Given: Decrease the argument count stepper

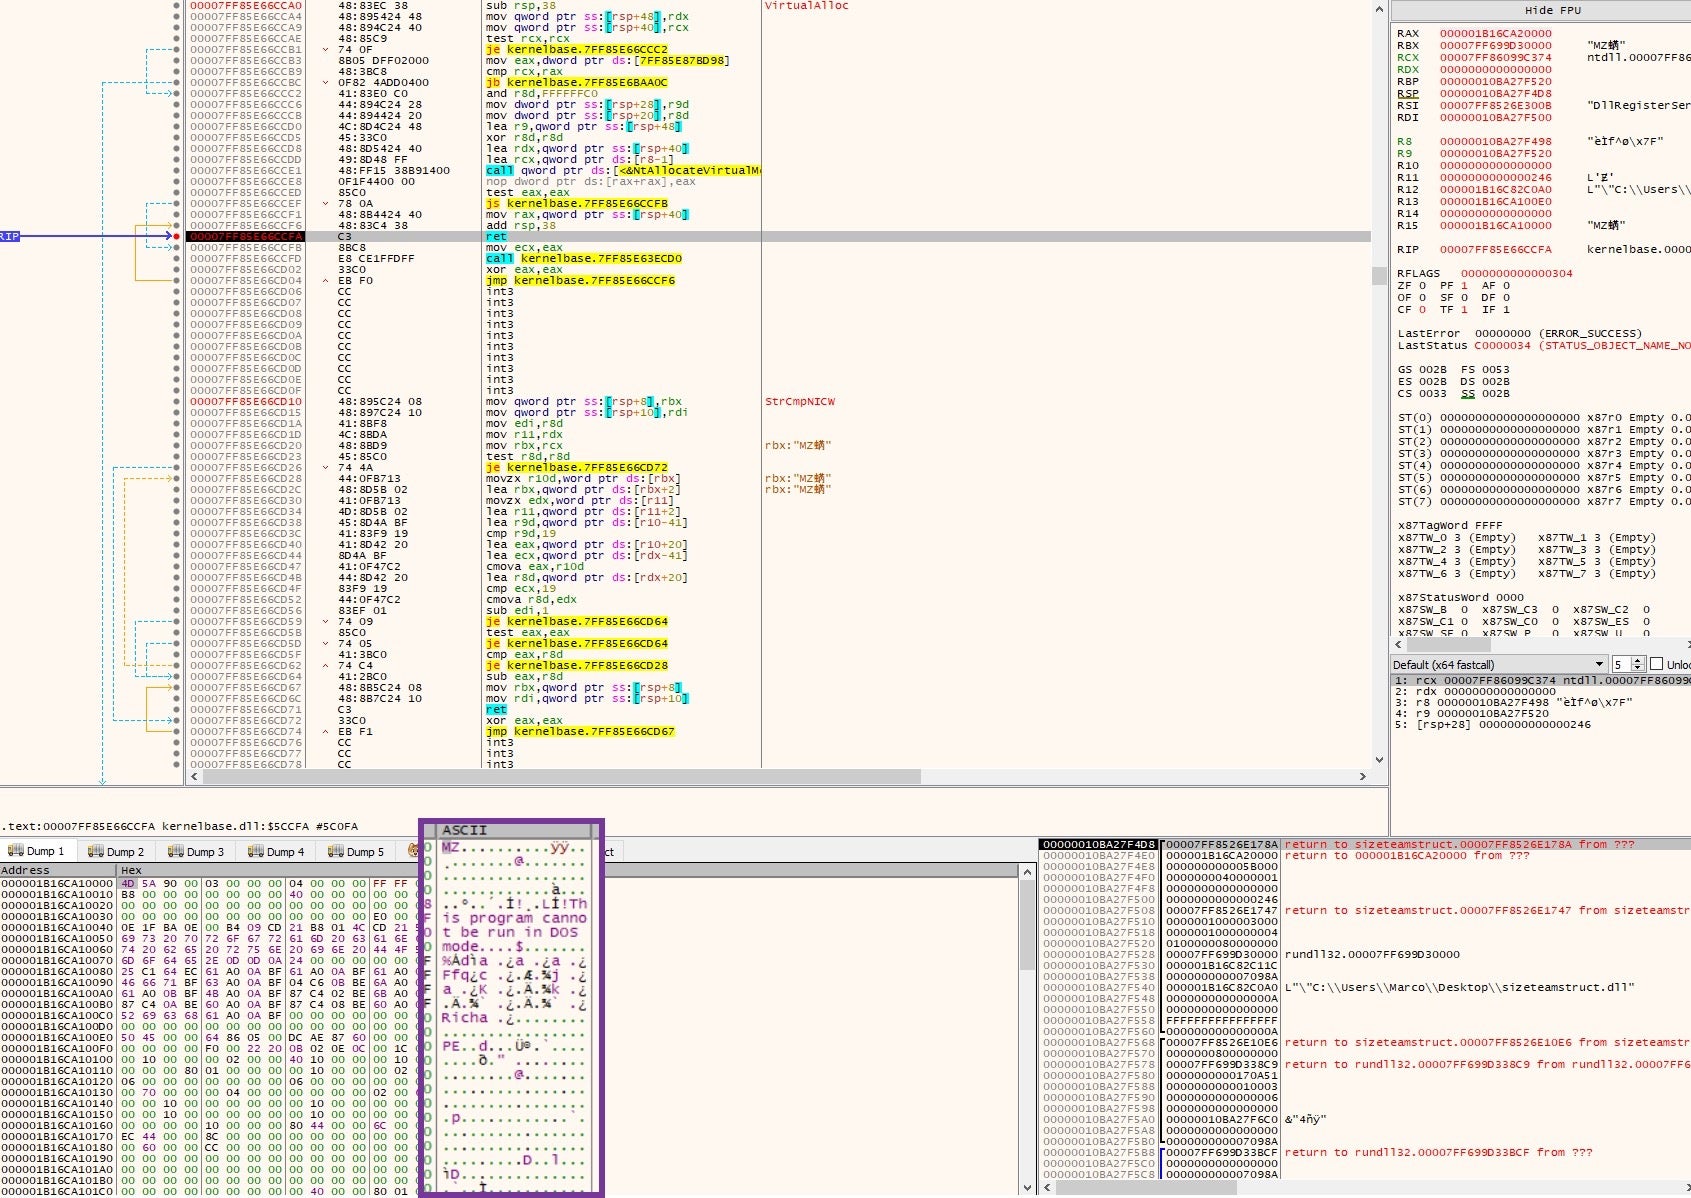Looking at the screenshot, I should point(1637,668).
